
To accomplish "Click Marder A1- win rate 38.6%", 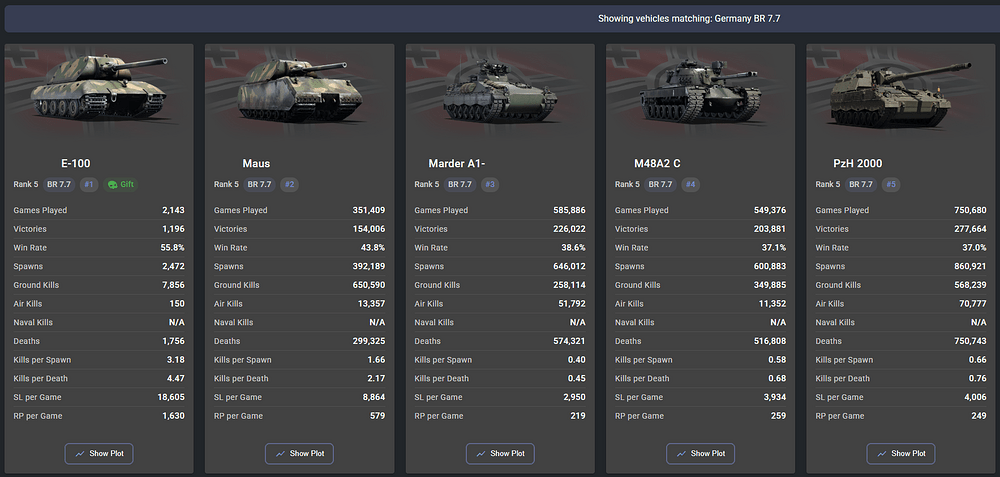I will tap(574, 247).
